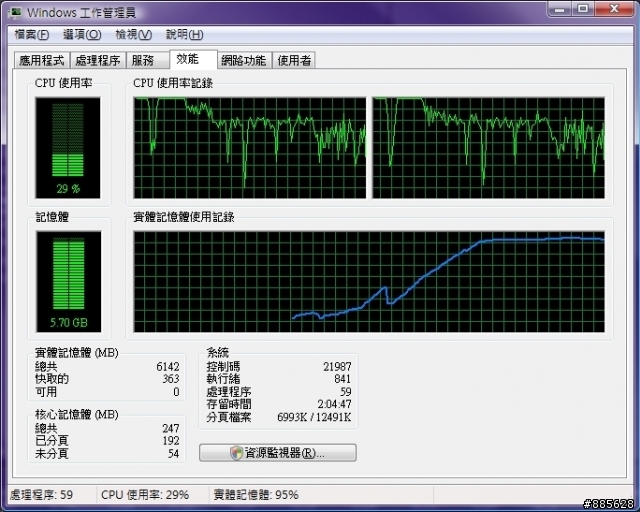Screen dimensions: 640x512
Task: Click the 控制碼 value 21987
Action: 337,367
